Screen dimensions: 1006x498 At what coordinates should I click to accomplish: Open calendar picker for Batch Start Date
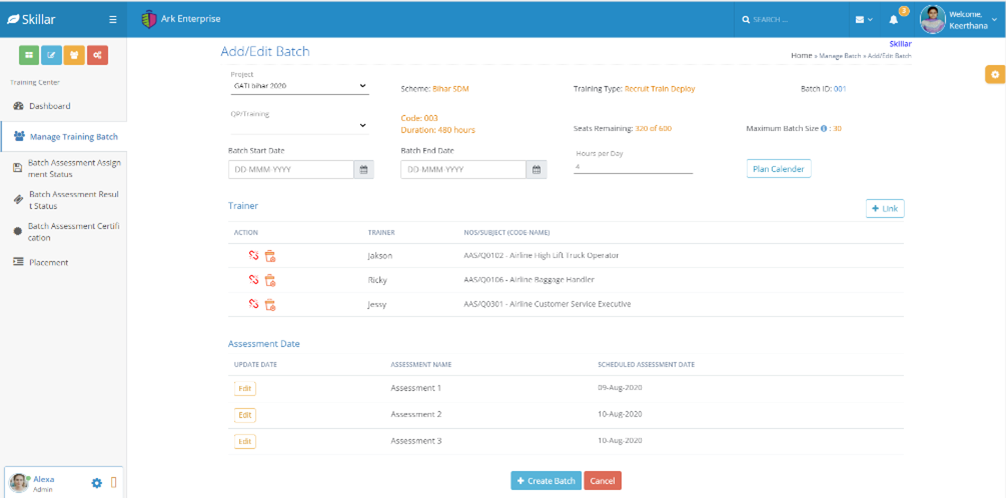coord(364,170)
